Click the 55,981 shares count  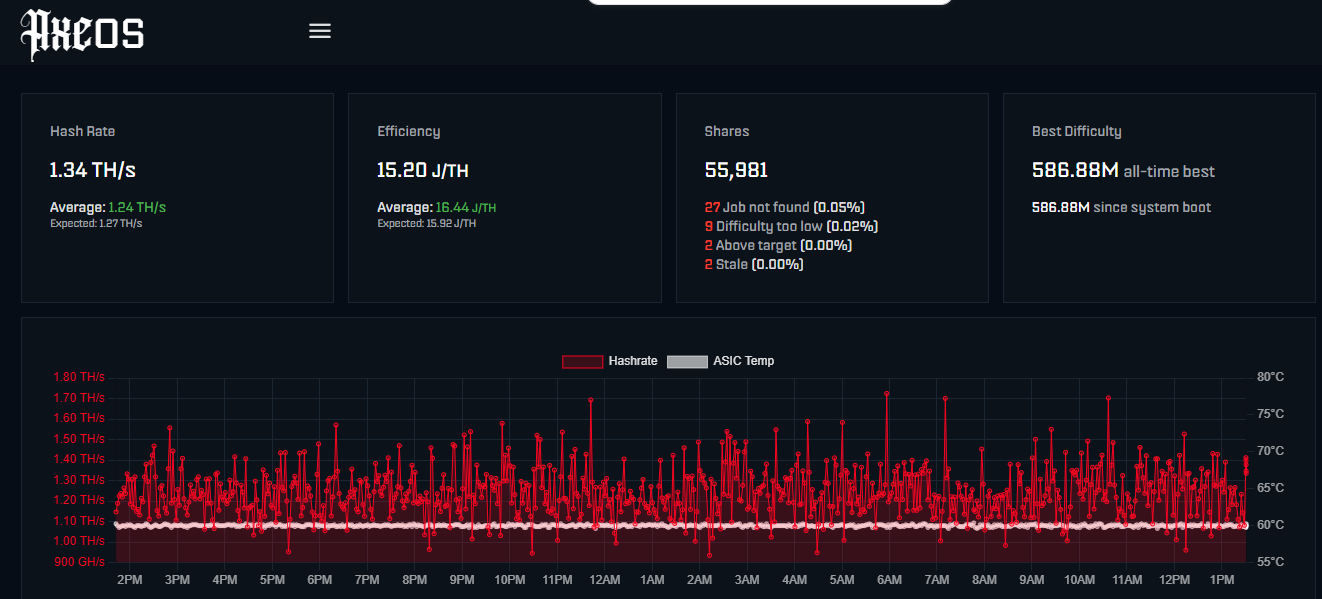736,170
